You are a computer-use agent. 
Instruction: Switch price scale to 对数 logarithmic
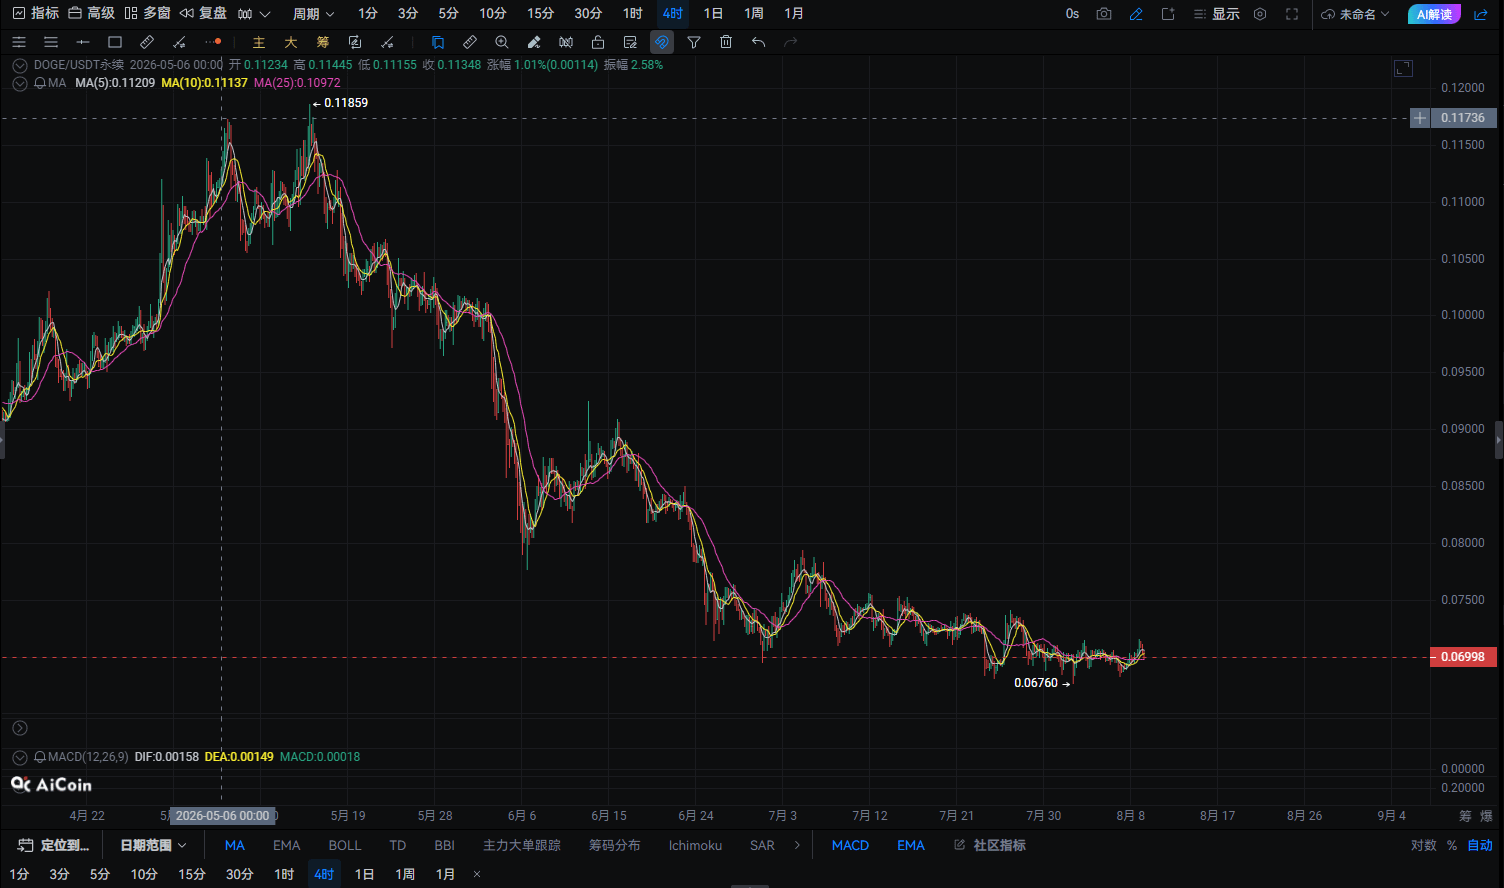click(x=1424, y=846)
